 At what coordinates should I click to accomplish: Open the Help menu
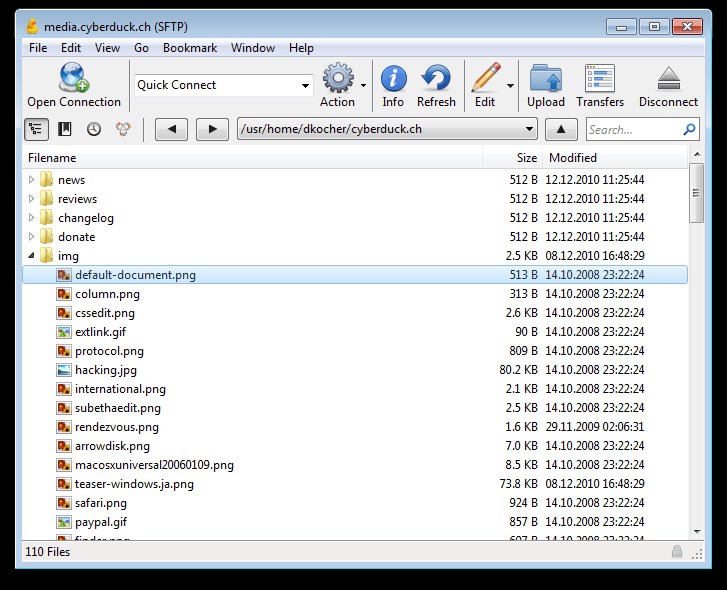point(301,48)
